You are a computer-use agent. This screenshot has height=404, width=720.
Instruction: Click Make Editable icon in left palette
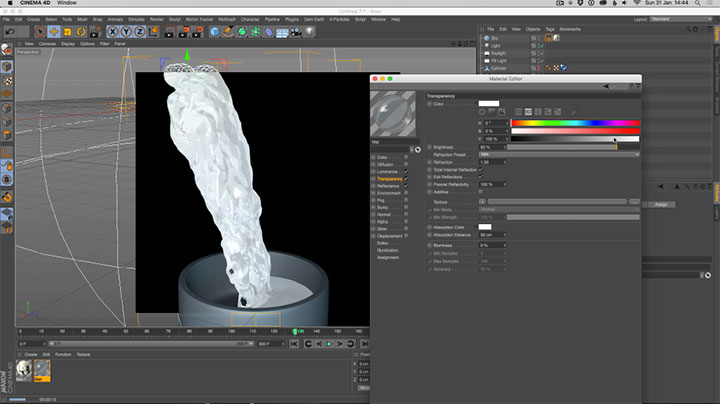pos(6,50)
